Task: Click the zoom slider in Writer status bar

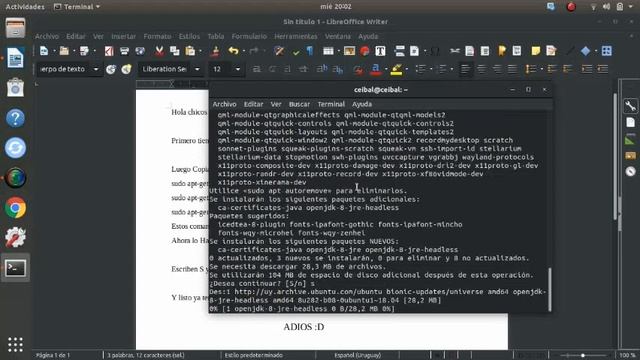Action: coord(582,356)
